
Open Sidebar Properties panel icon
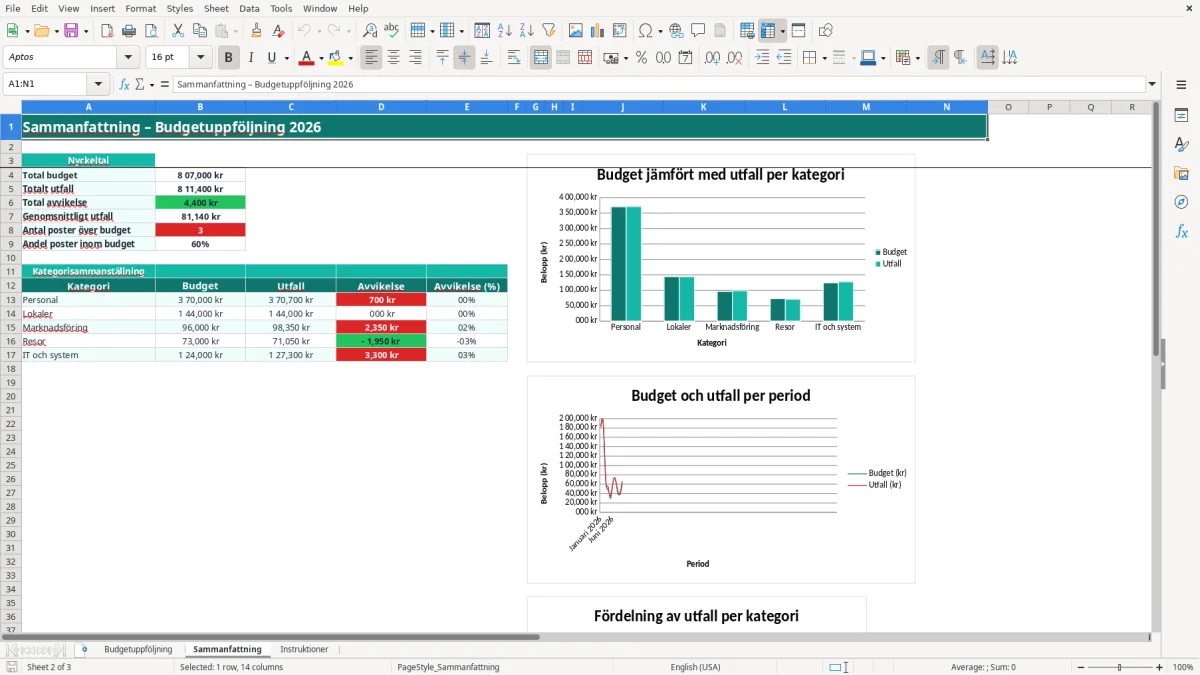click(1181, 115)
